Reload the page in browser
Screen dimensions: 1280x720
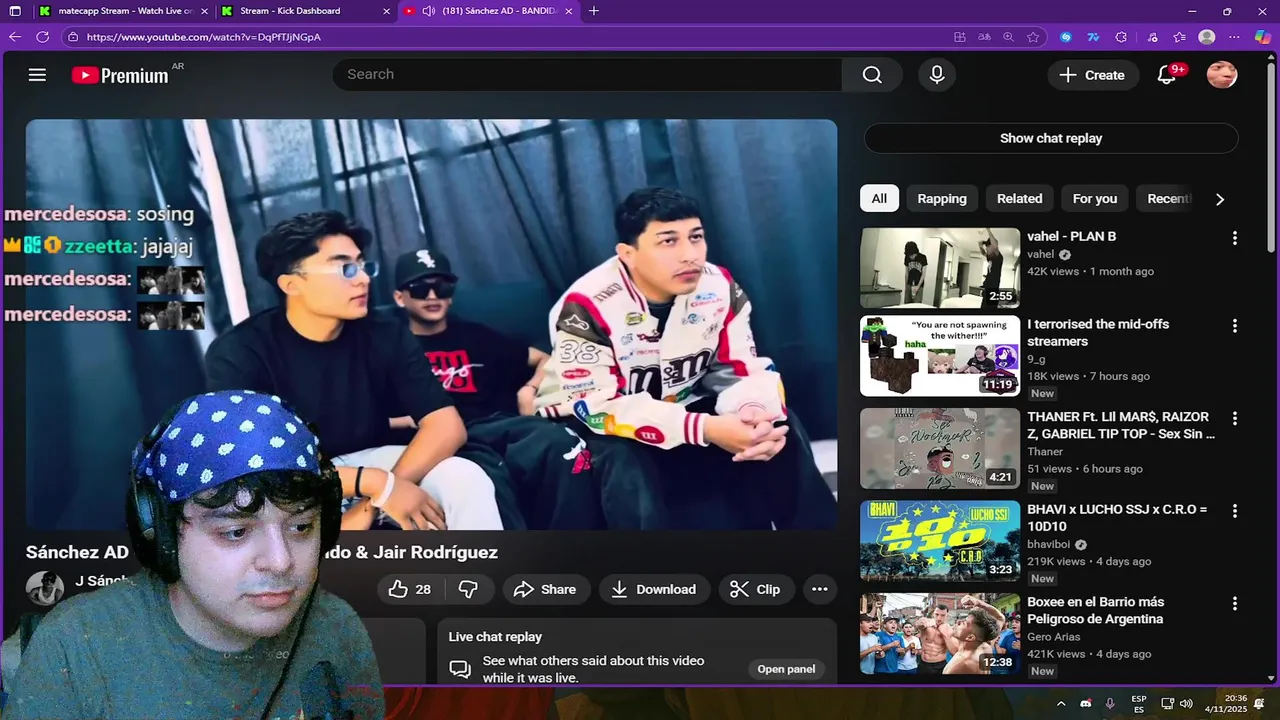click(42, 37)
